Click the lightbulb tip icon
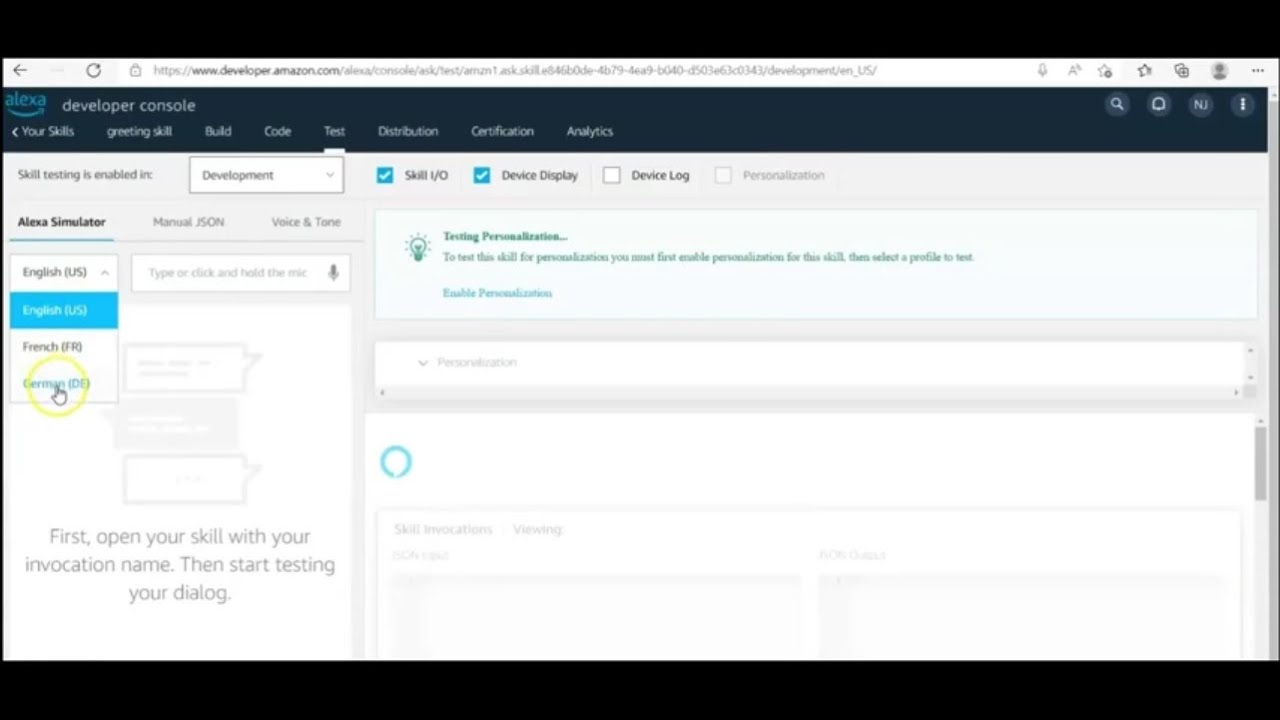 pyautogui.click(x=418, y=247)
